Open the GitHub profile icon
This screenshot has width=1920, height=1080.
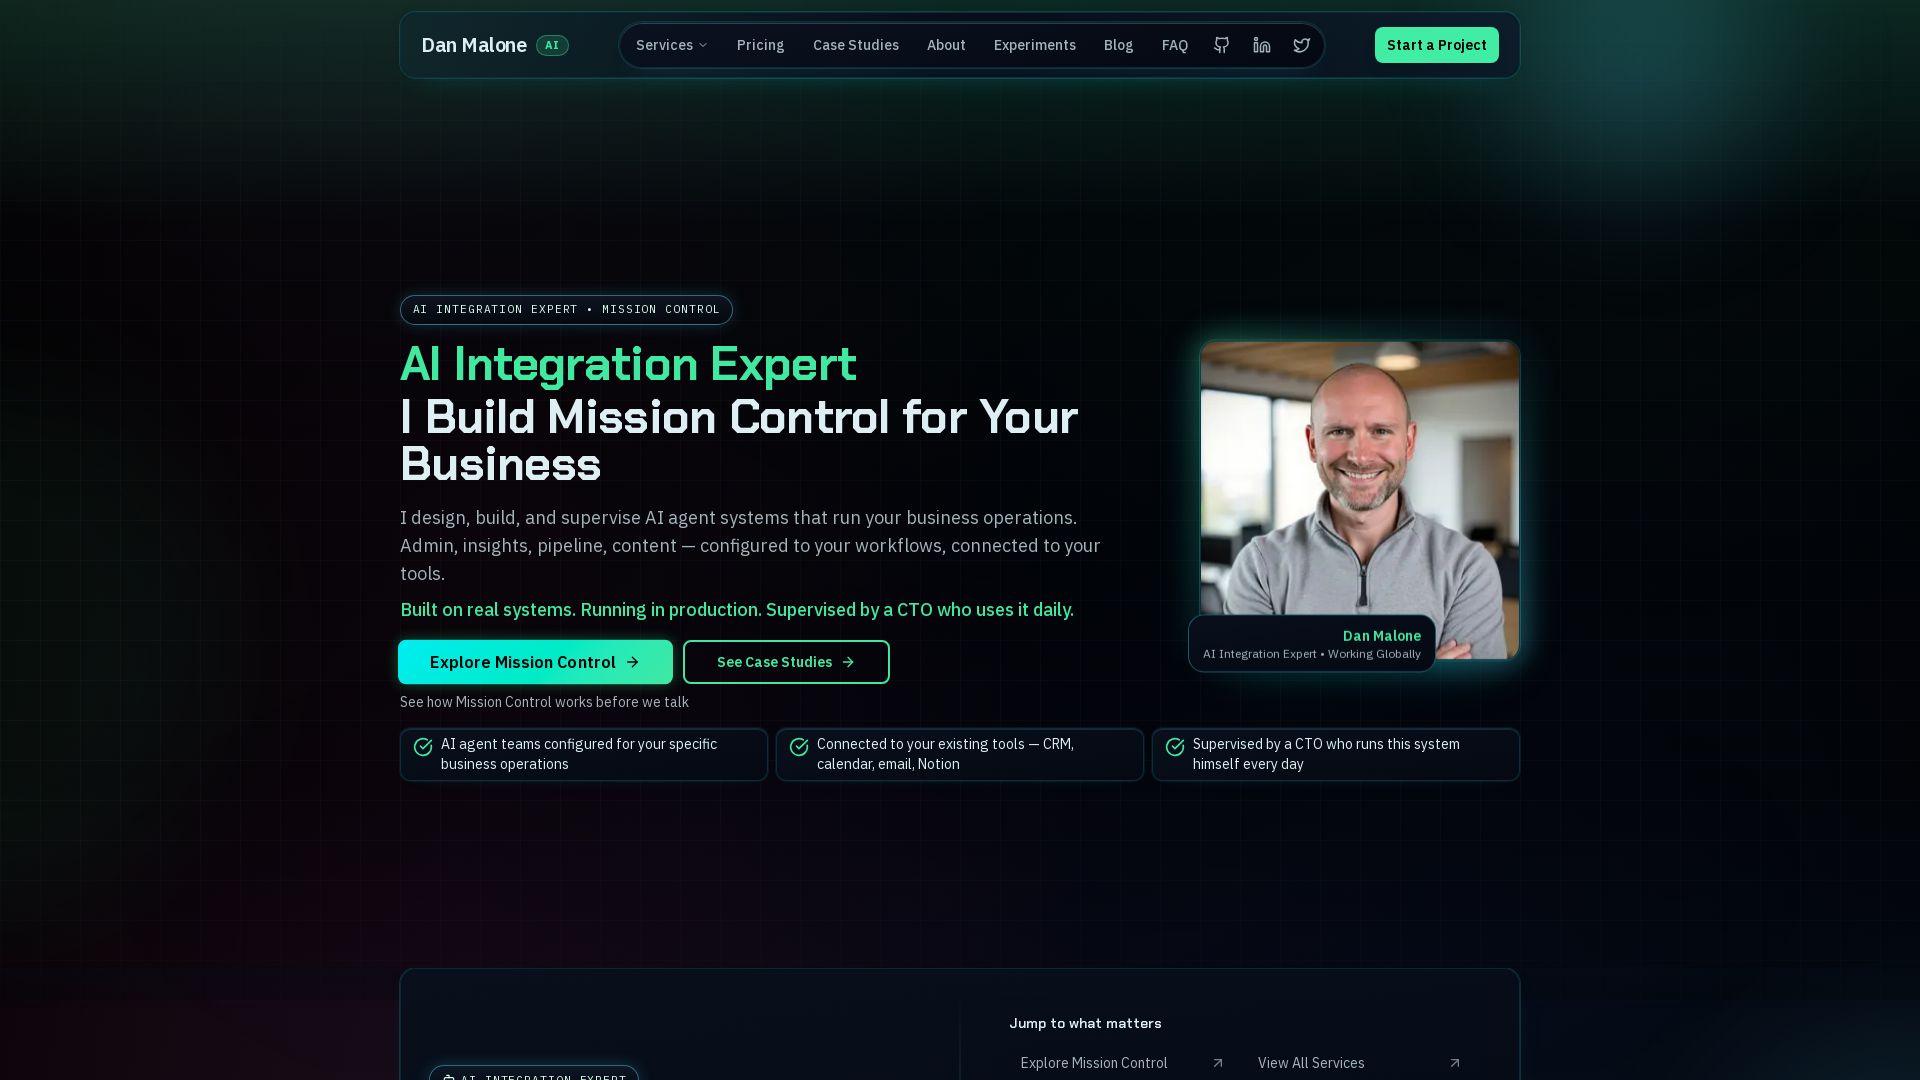[x=1221, y=45]
